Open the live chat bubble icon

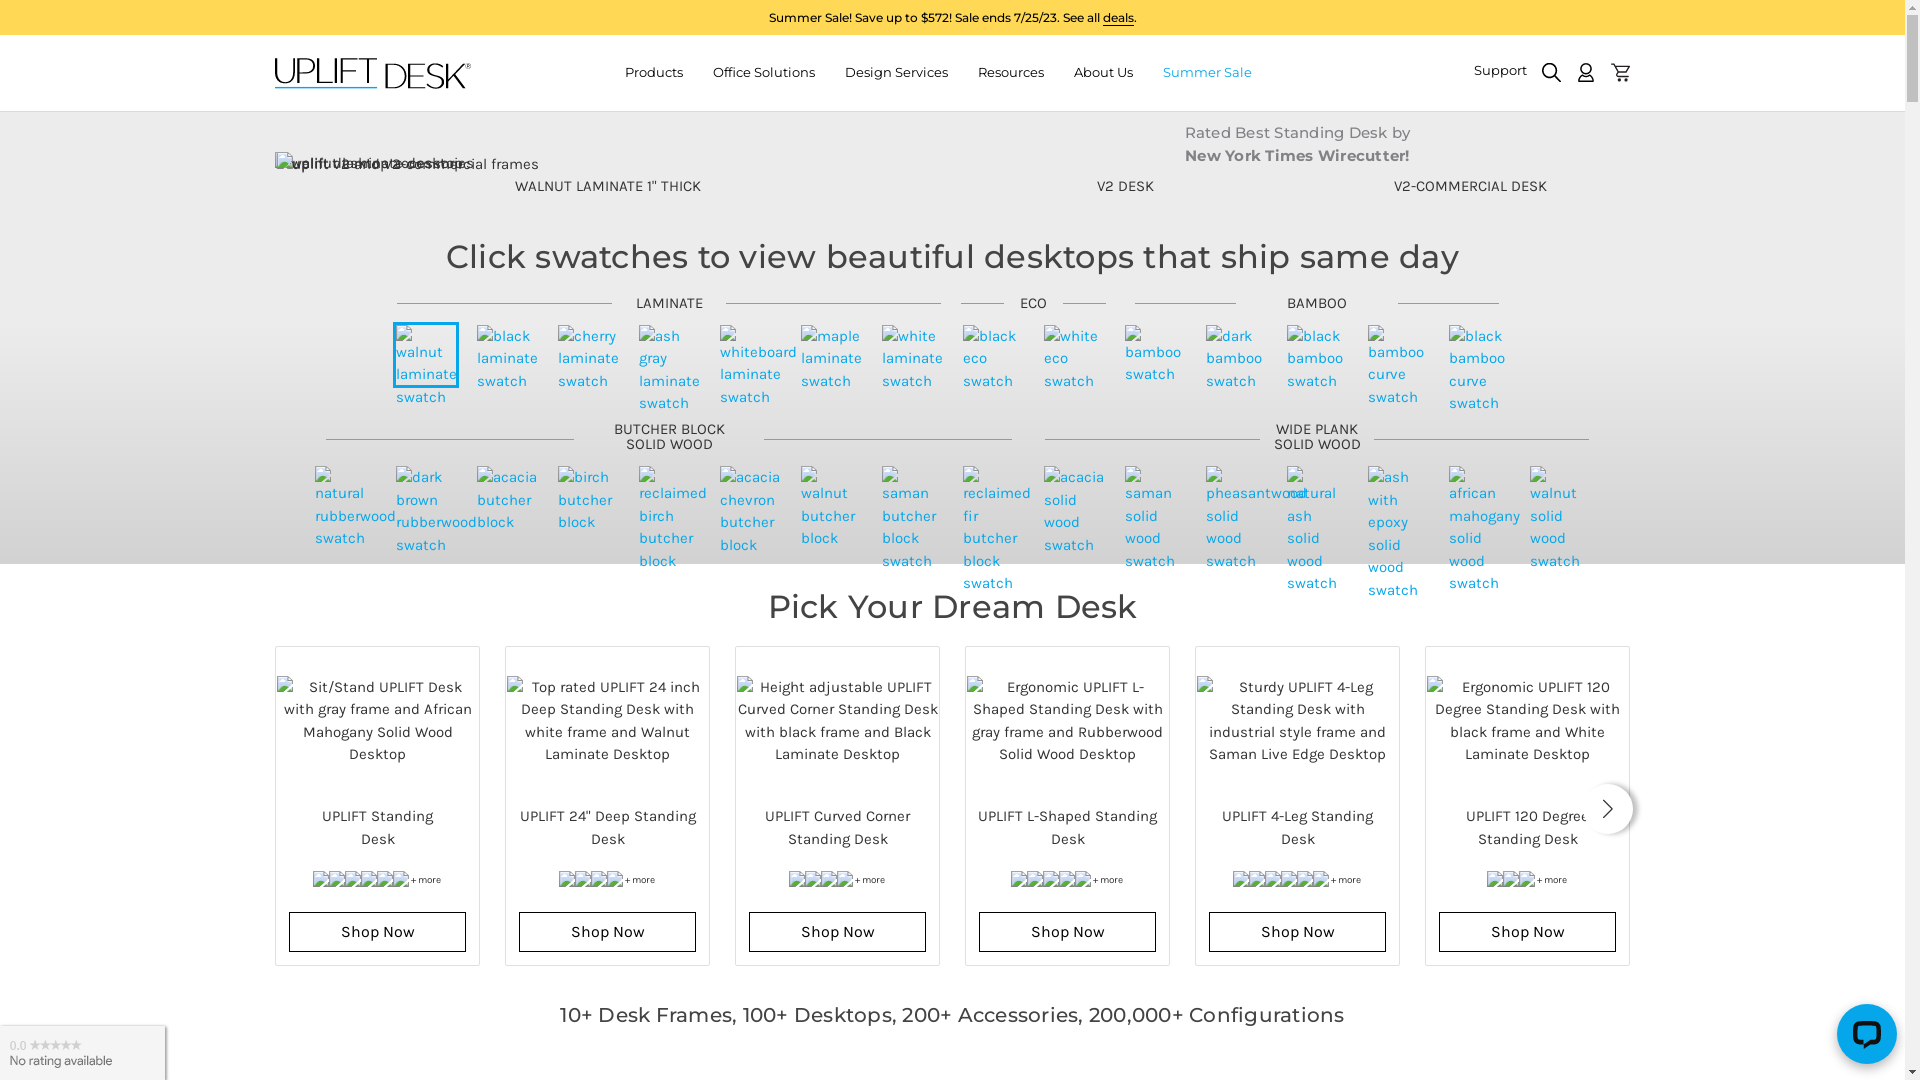(x=1866, y=1034)
